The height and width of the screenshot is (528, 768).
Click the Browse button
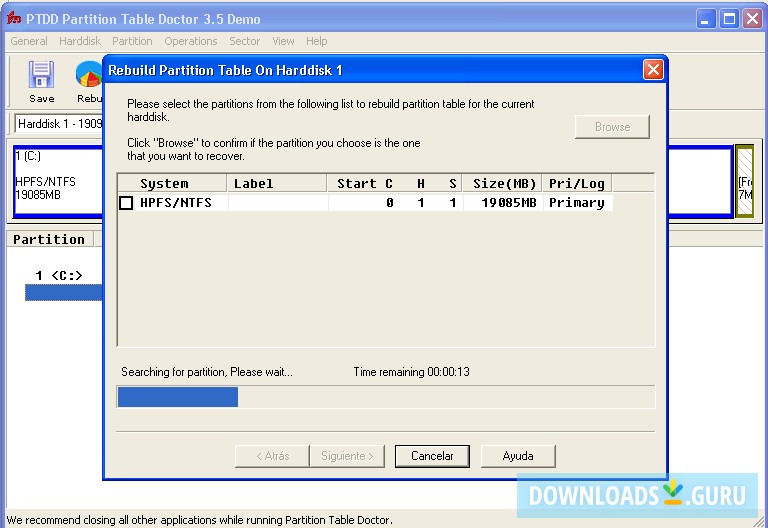tap(612, 127)
